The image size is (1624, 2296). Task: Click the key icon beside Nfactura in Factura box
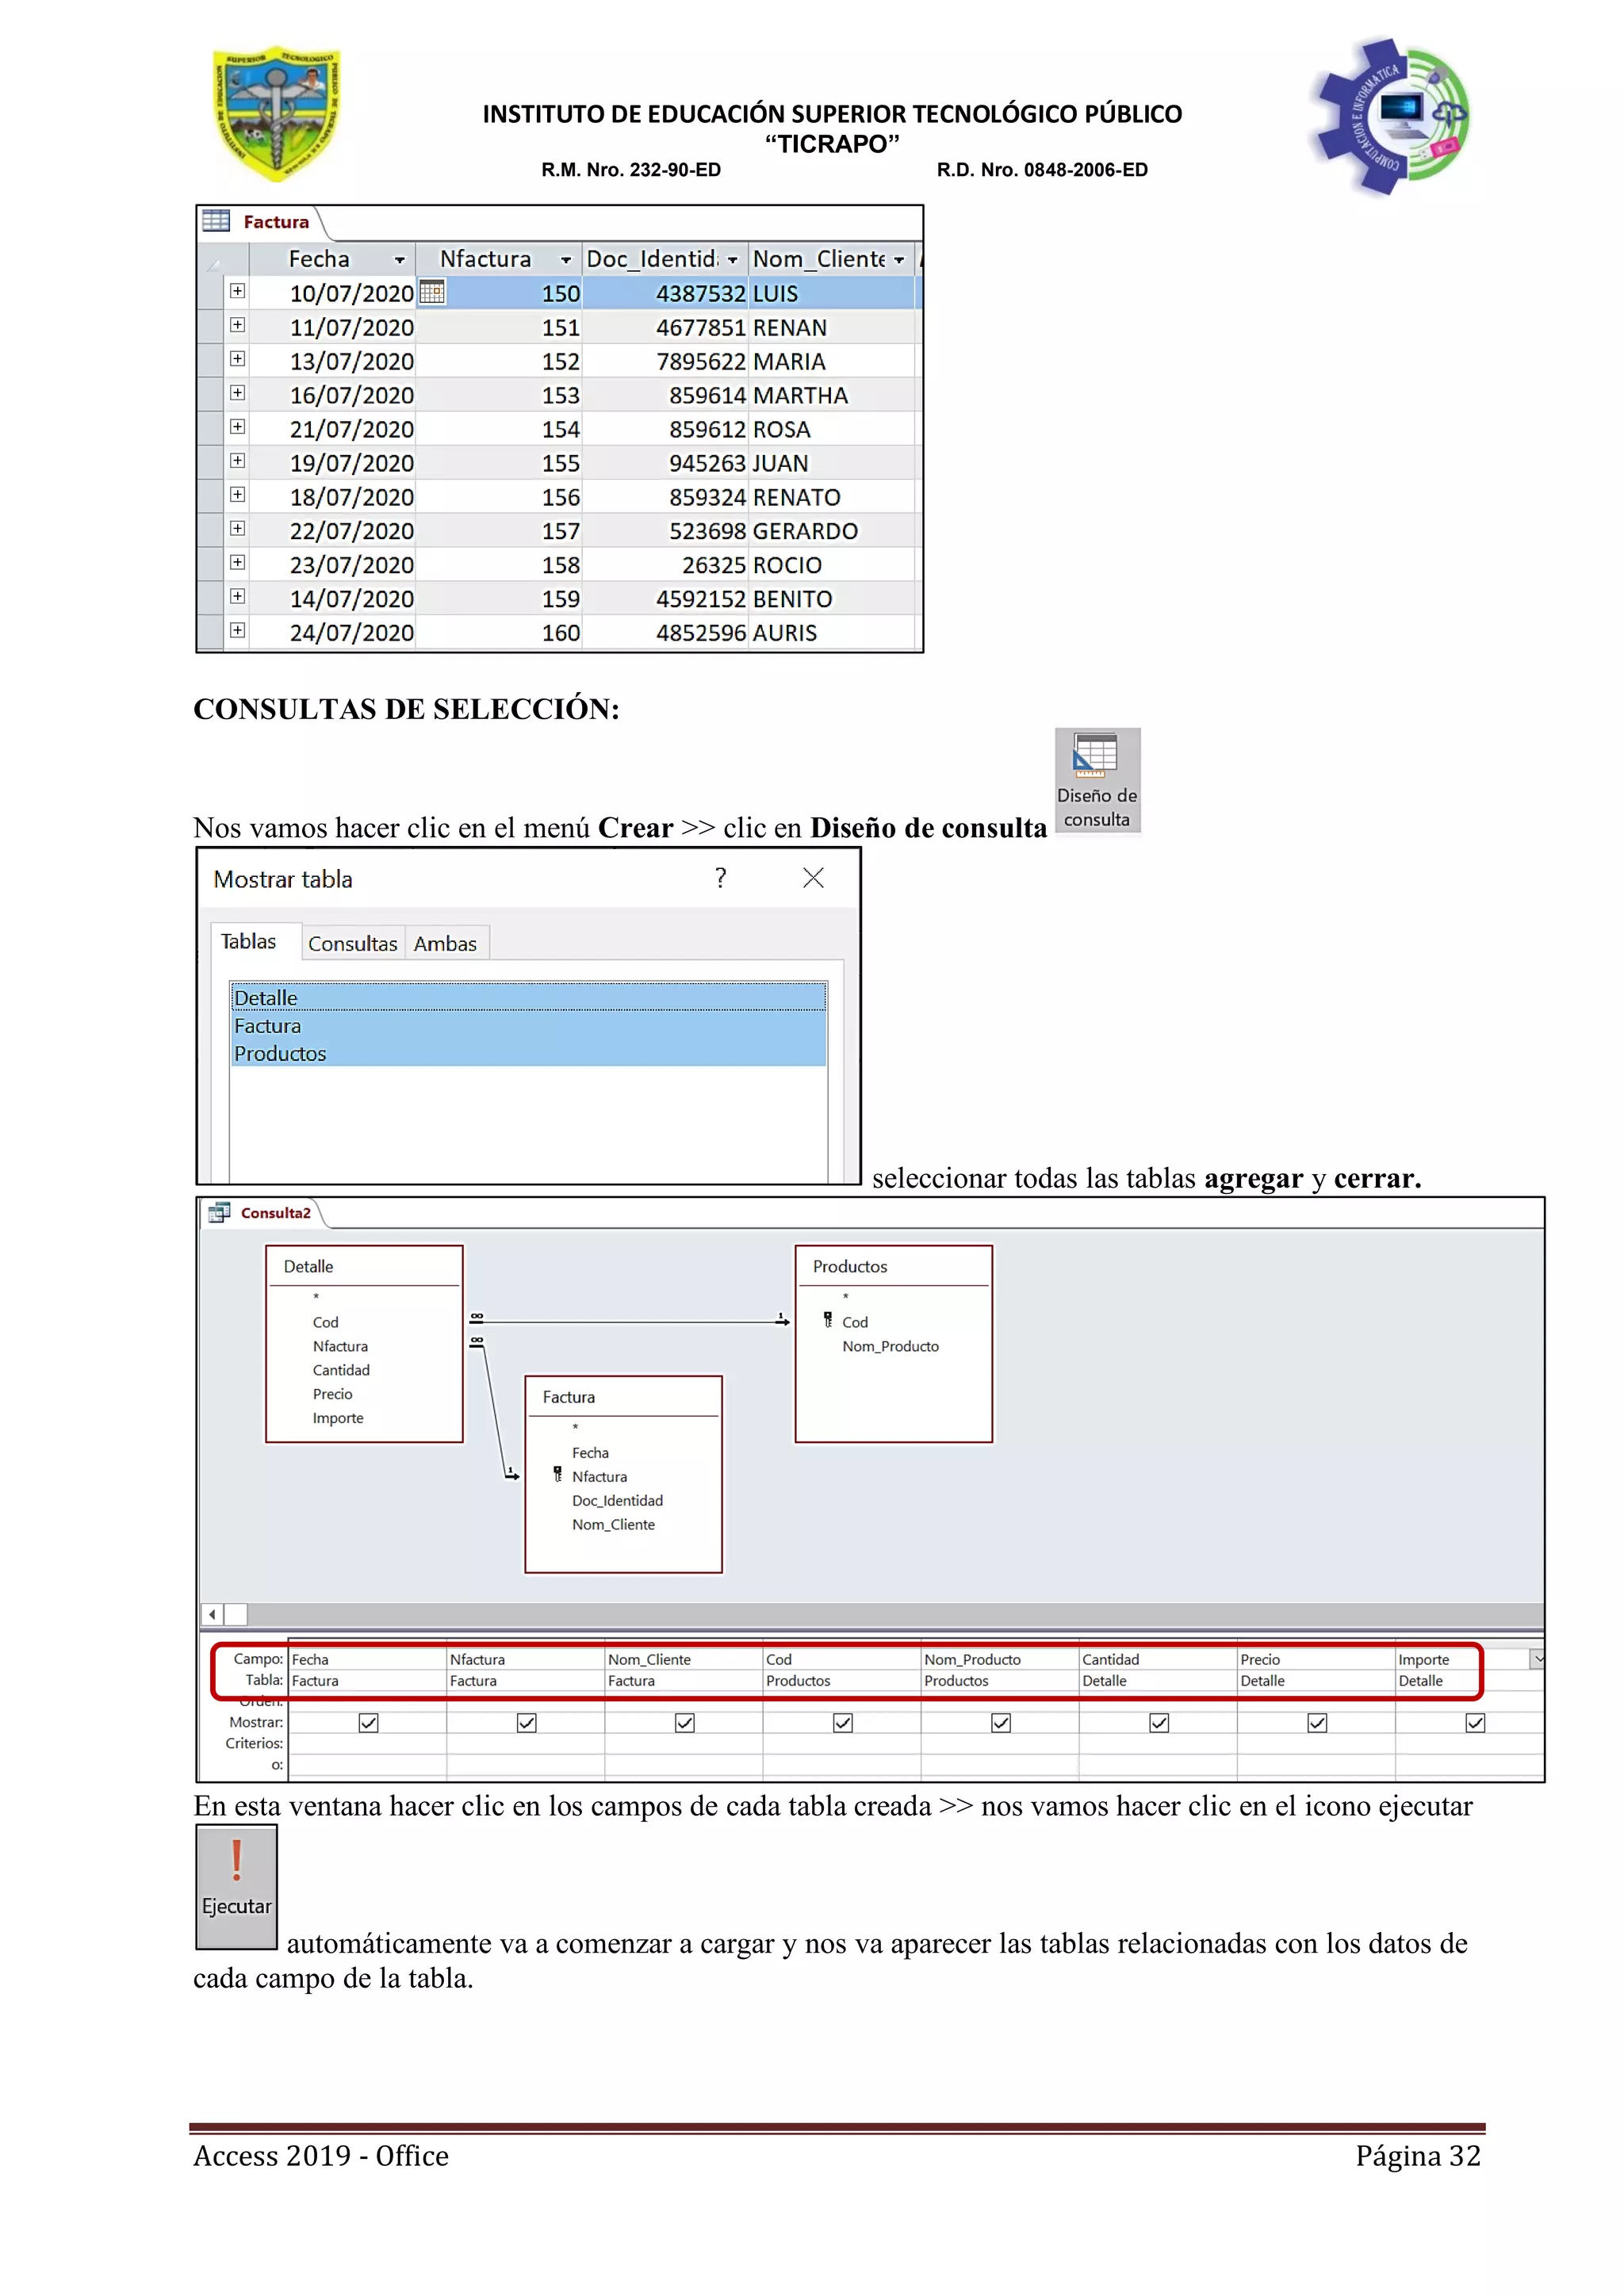click(558, 1474)
